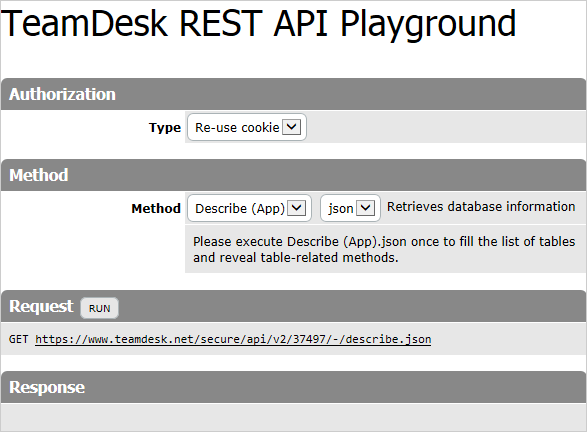Click the GET verb text
This screenshot has width=587, height=432.
18,339
